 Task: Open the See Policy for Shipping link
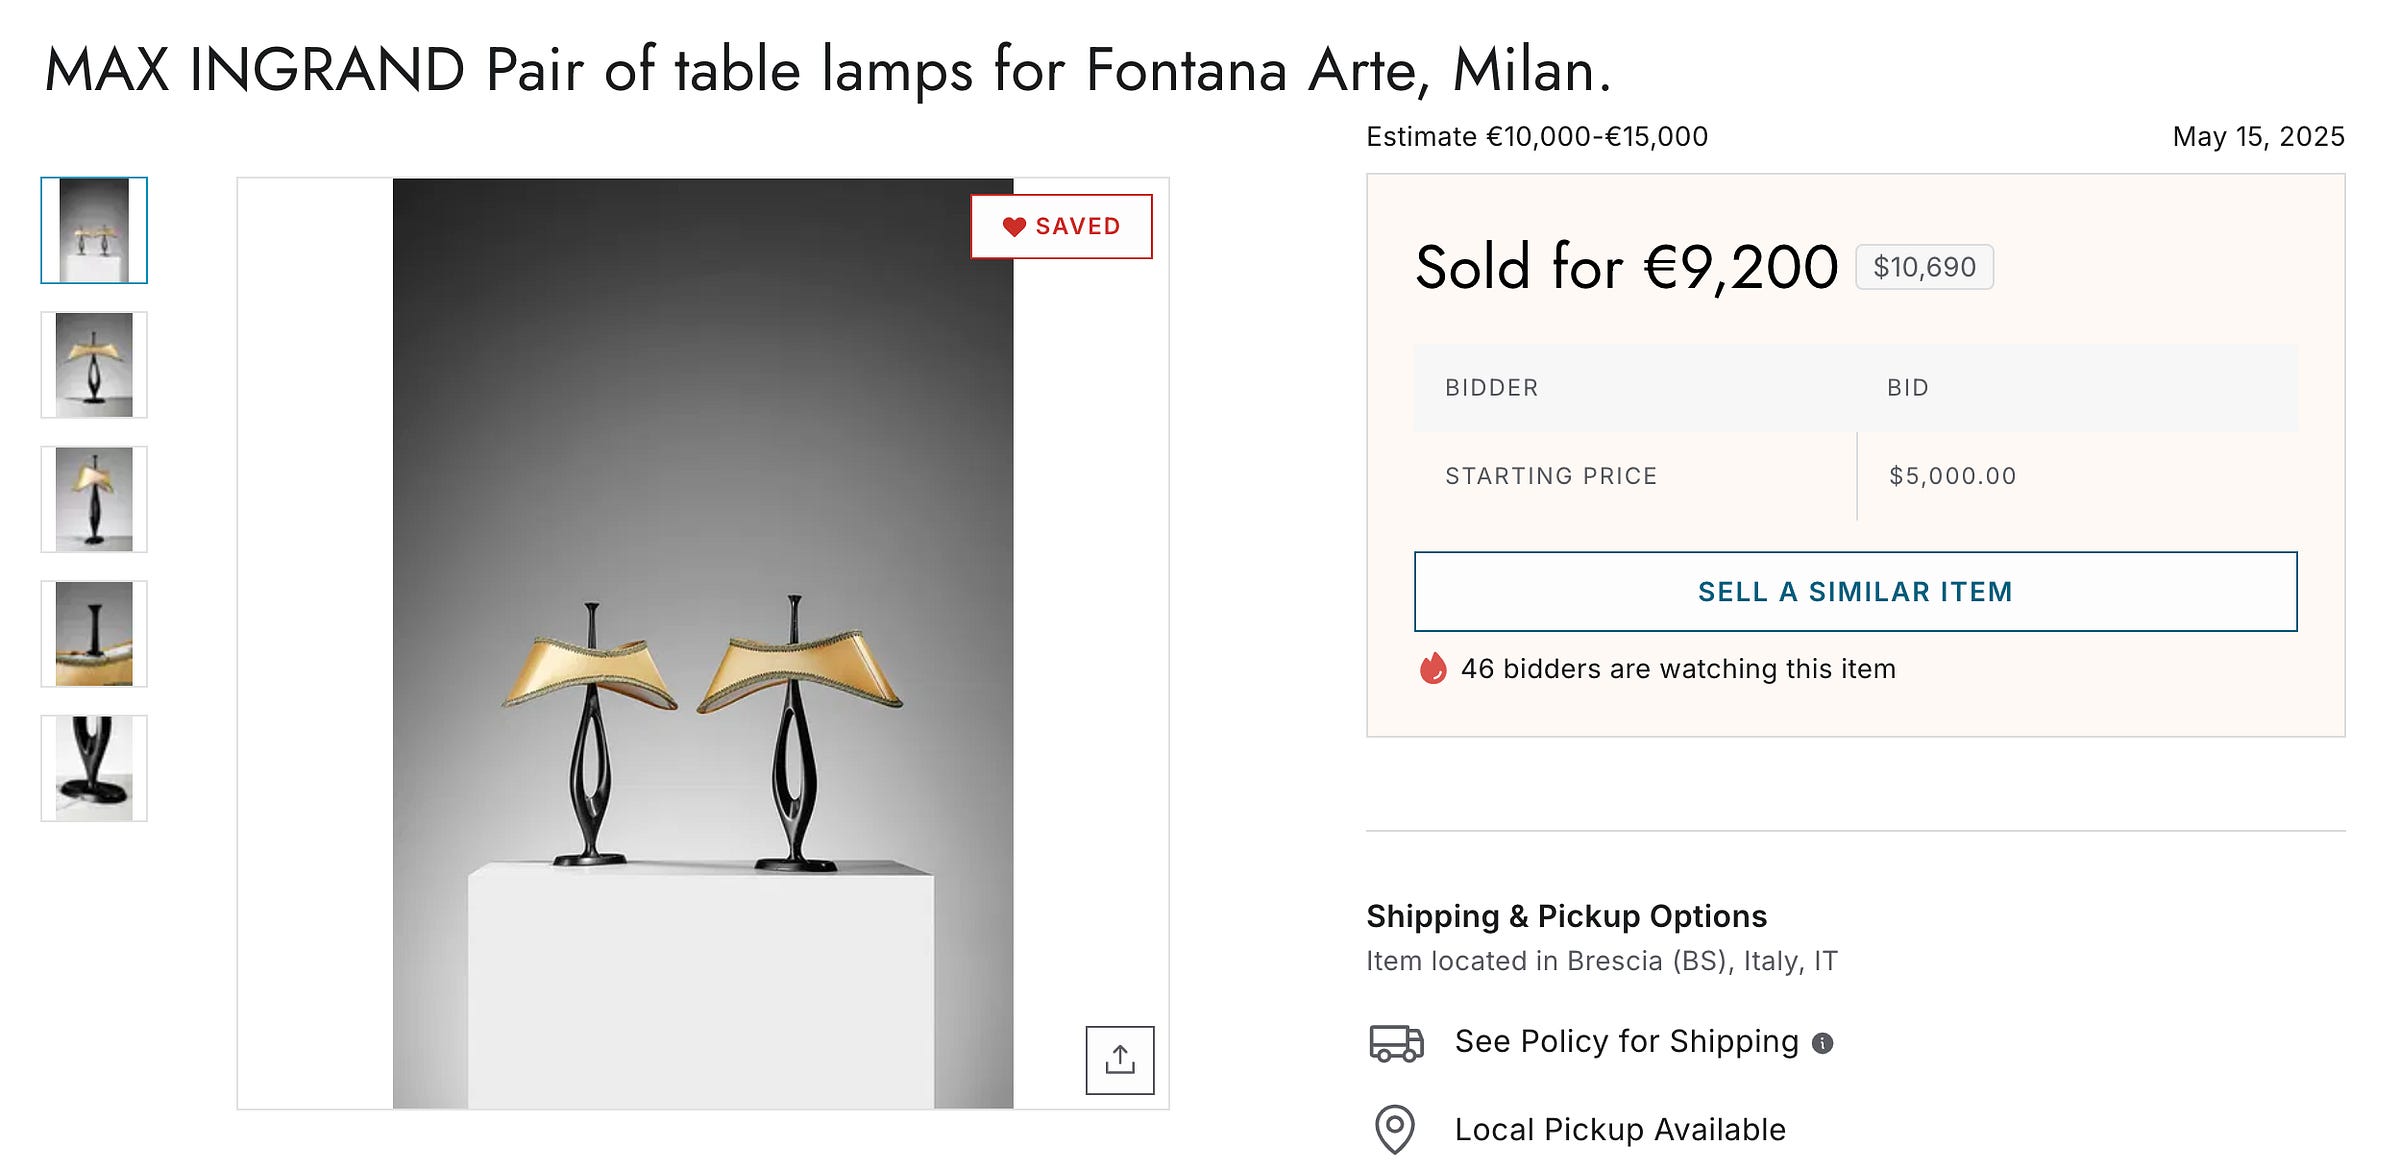pos(1626,1042)
